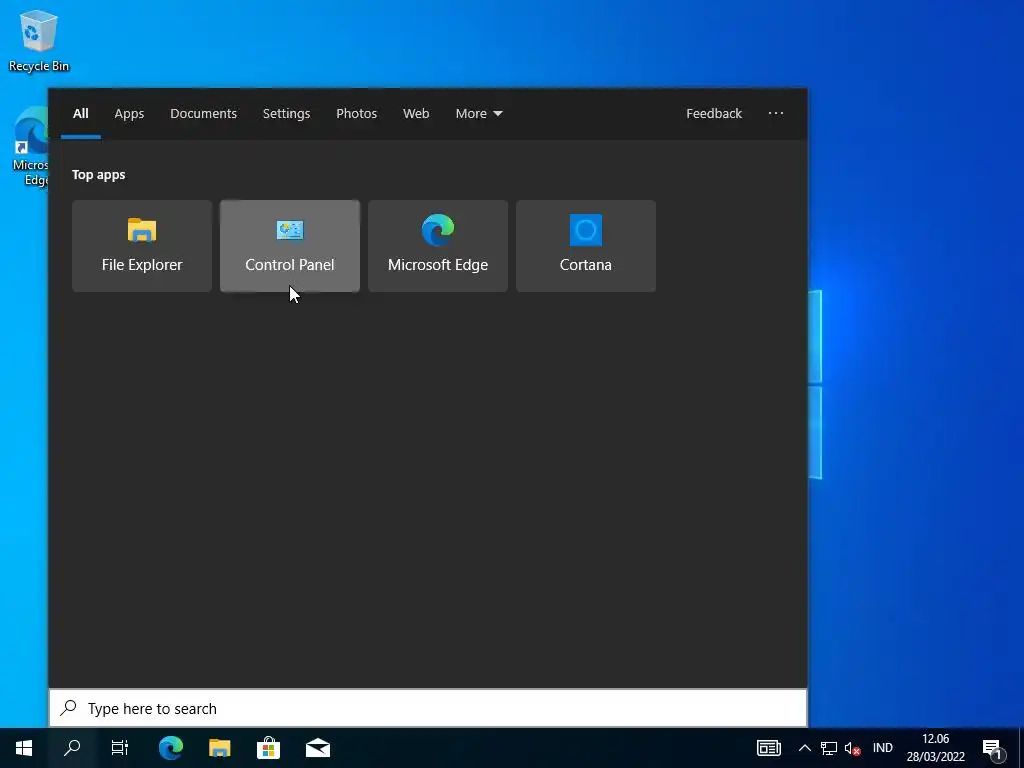The image size is (1024, 768).
Task: Open File Explorer from Top apps
Action: click(x=142, y=246)
